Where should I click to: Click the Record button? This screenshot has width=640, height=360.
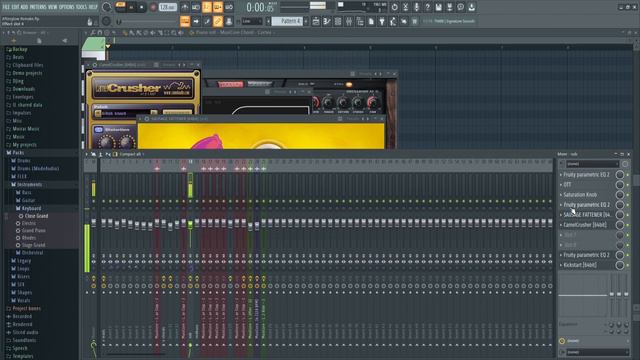153,7
